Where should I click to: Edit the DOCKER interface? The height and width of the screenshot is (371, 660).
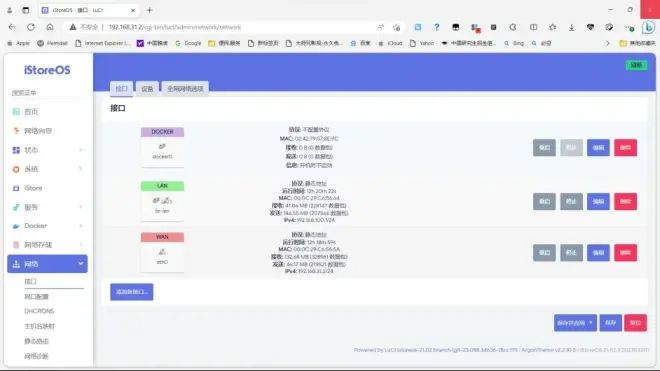pyautogui.click(x=598, y=148)
